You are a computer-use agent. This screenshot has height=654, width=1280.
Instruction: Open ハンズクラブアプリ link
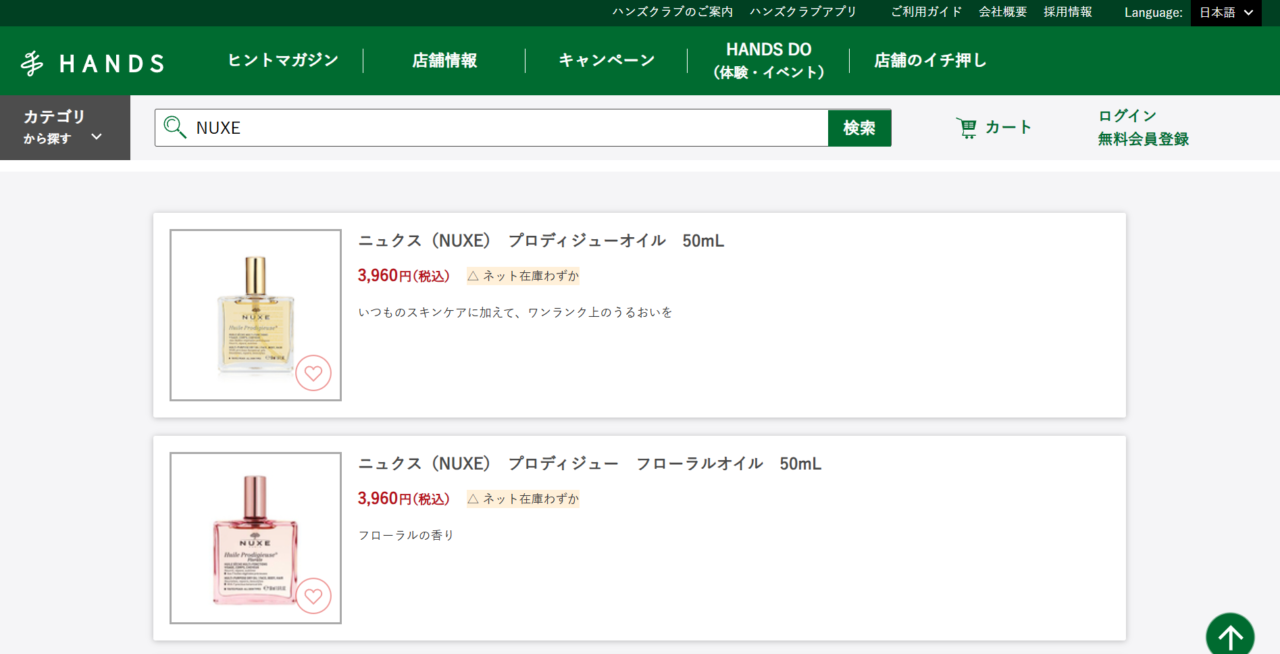click(x=803, y=12)
